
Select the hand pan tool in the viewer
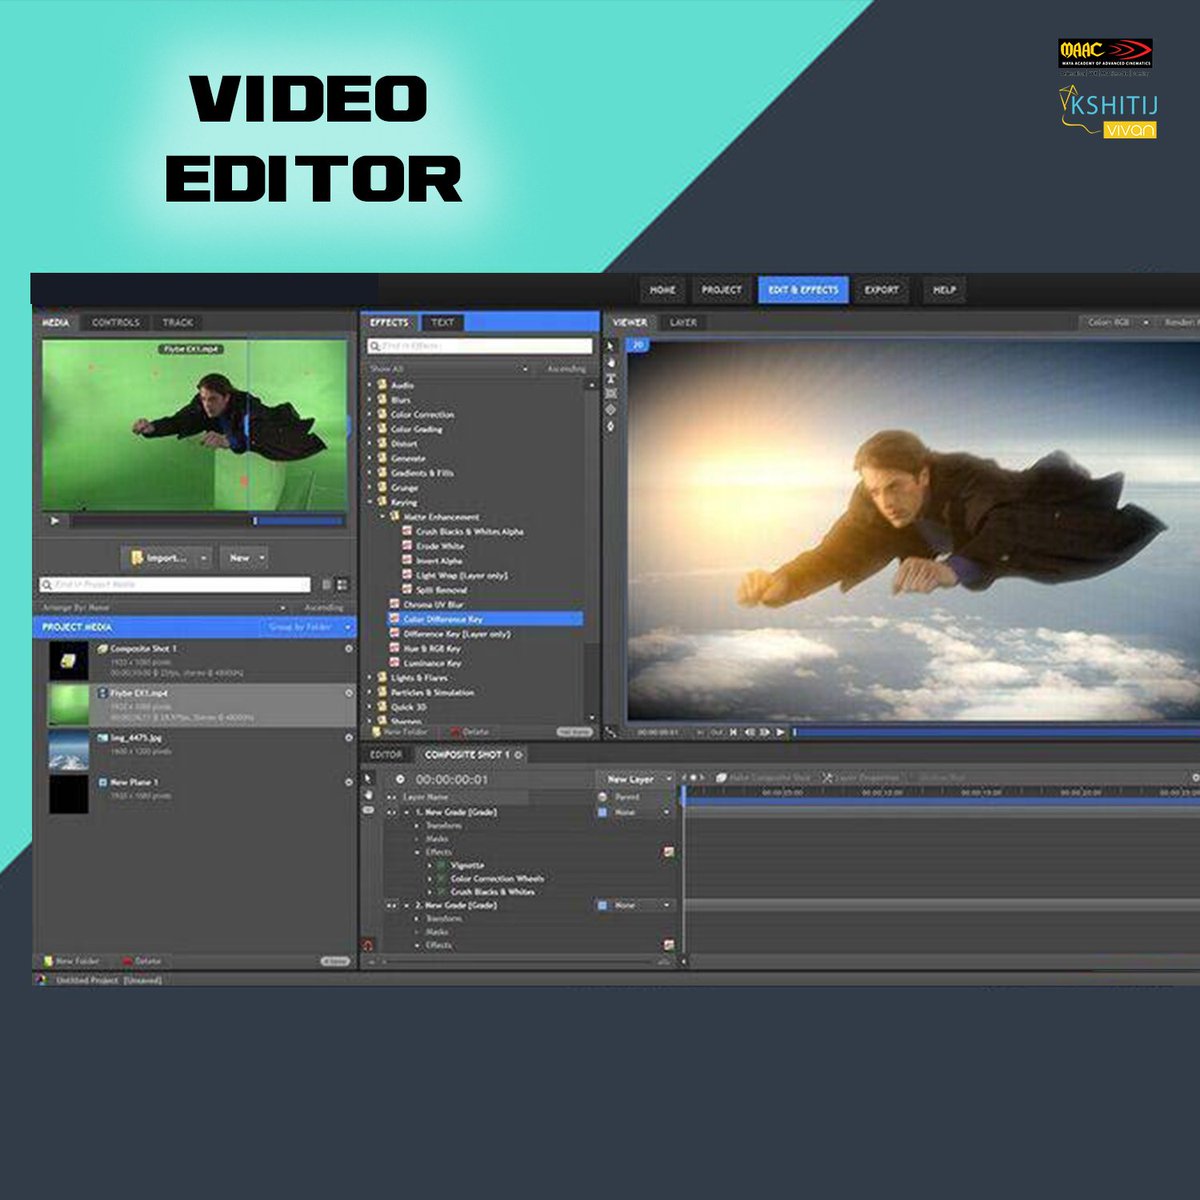[x=611, y=362]
